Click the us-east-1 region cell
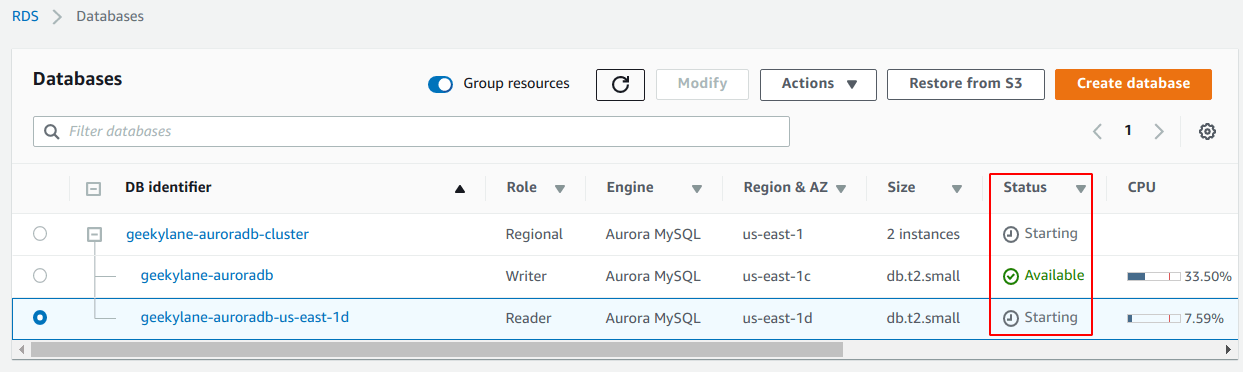1243x372 pixels. coord(773,234)
